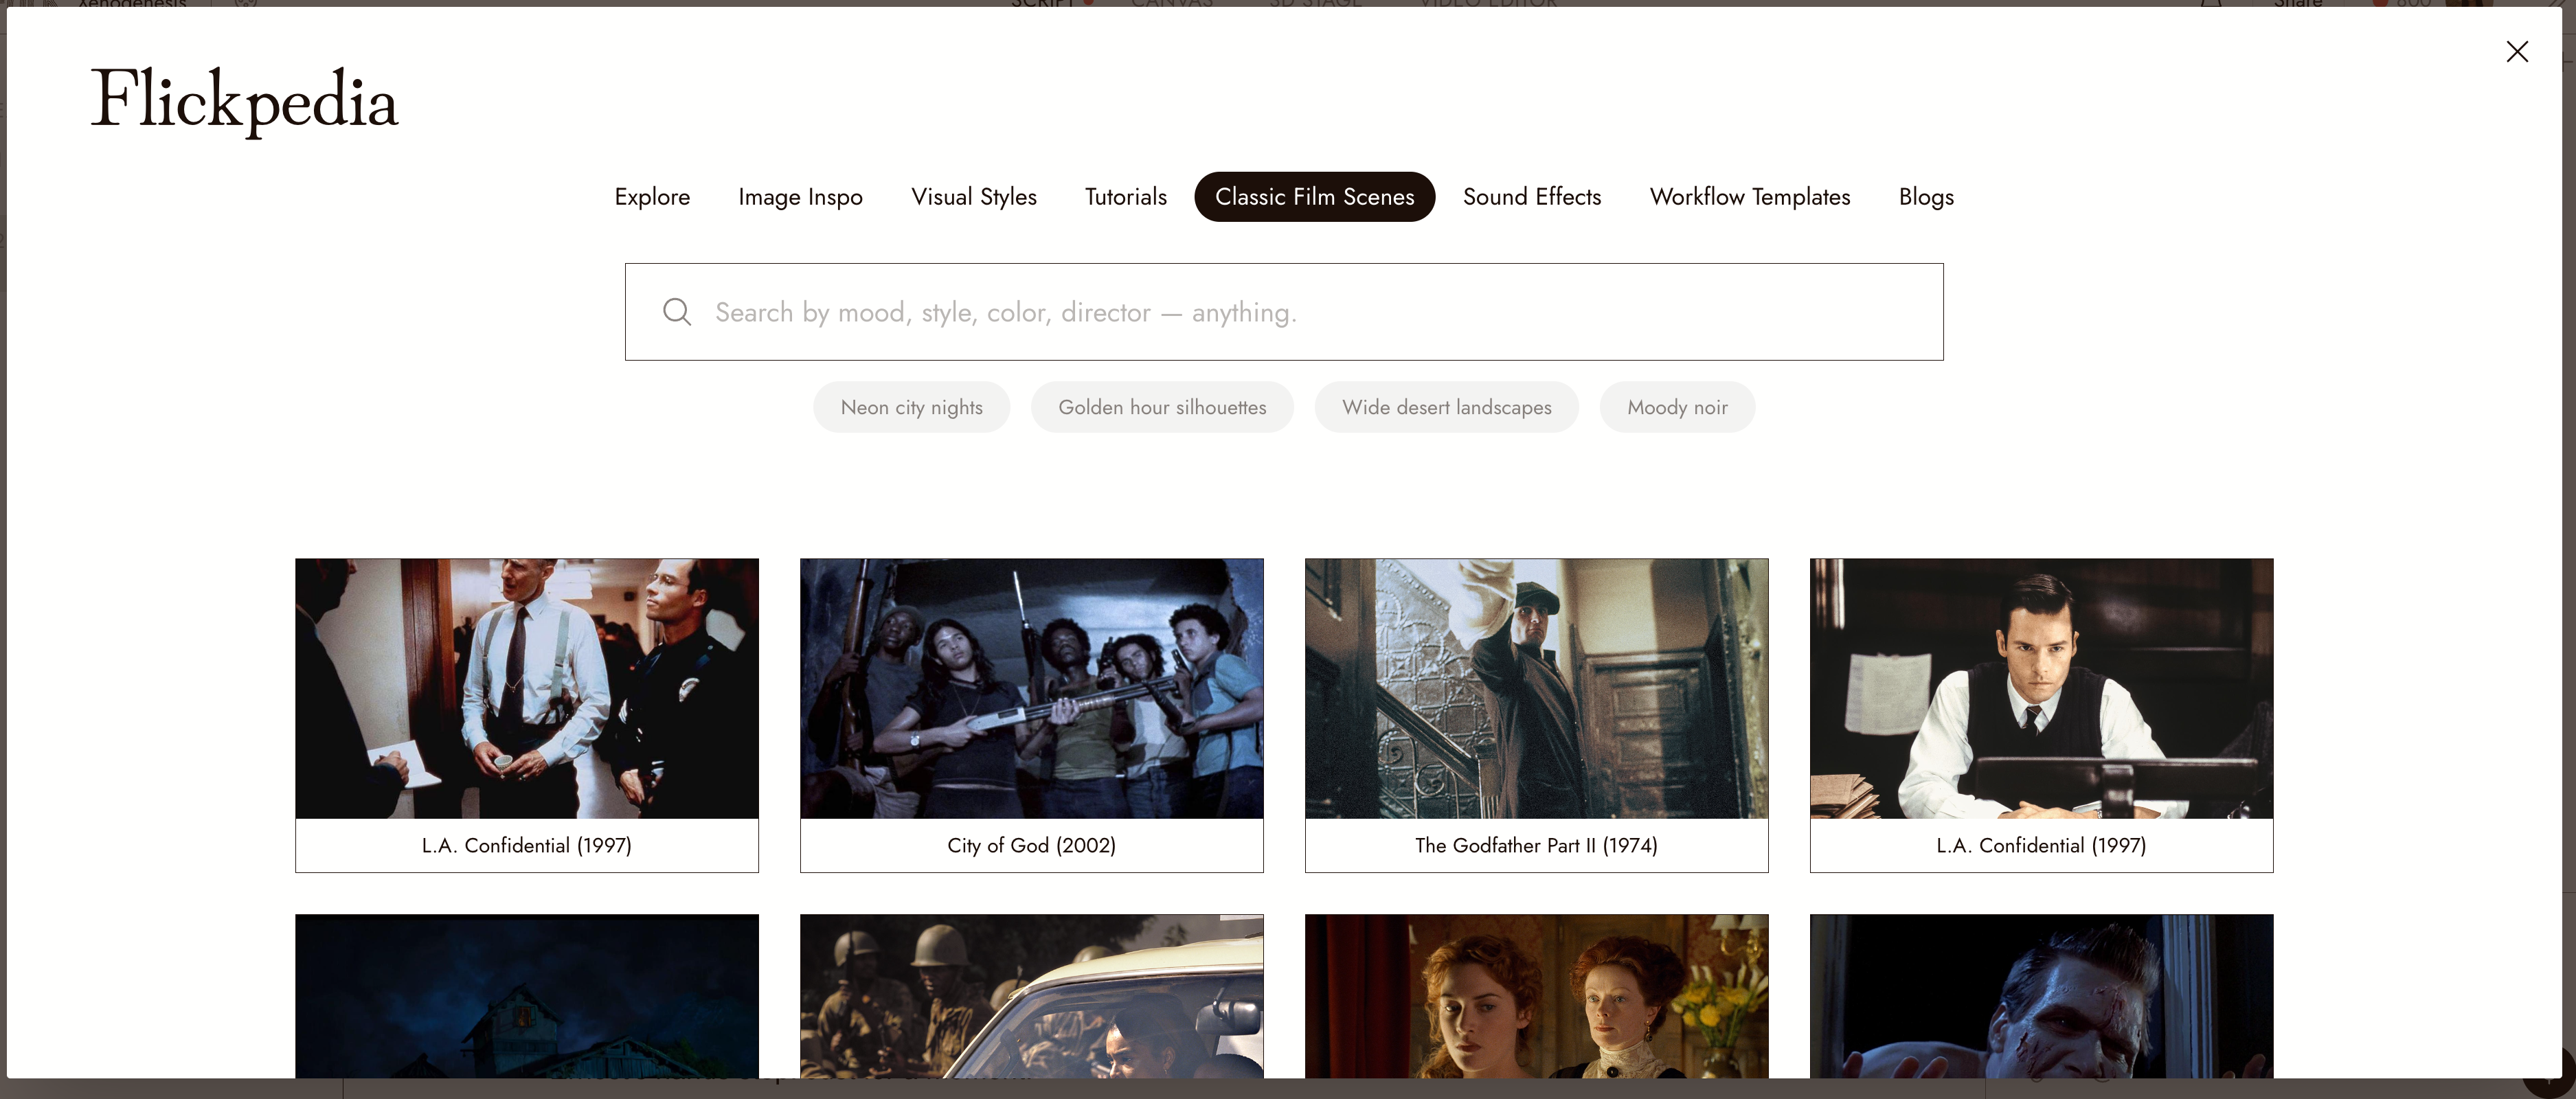Open the Explore tab
This screenshot has width=2576, height=1099.
click(652, 197)
